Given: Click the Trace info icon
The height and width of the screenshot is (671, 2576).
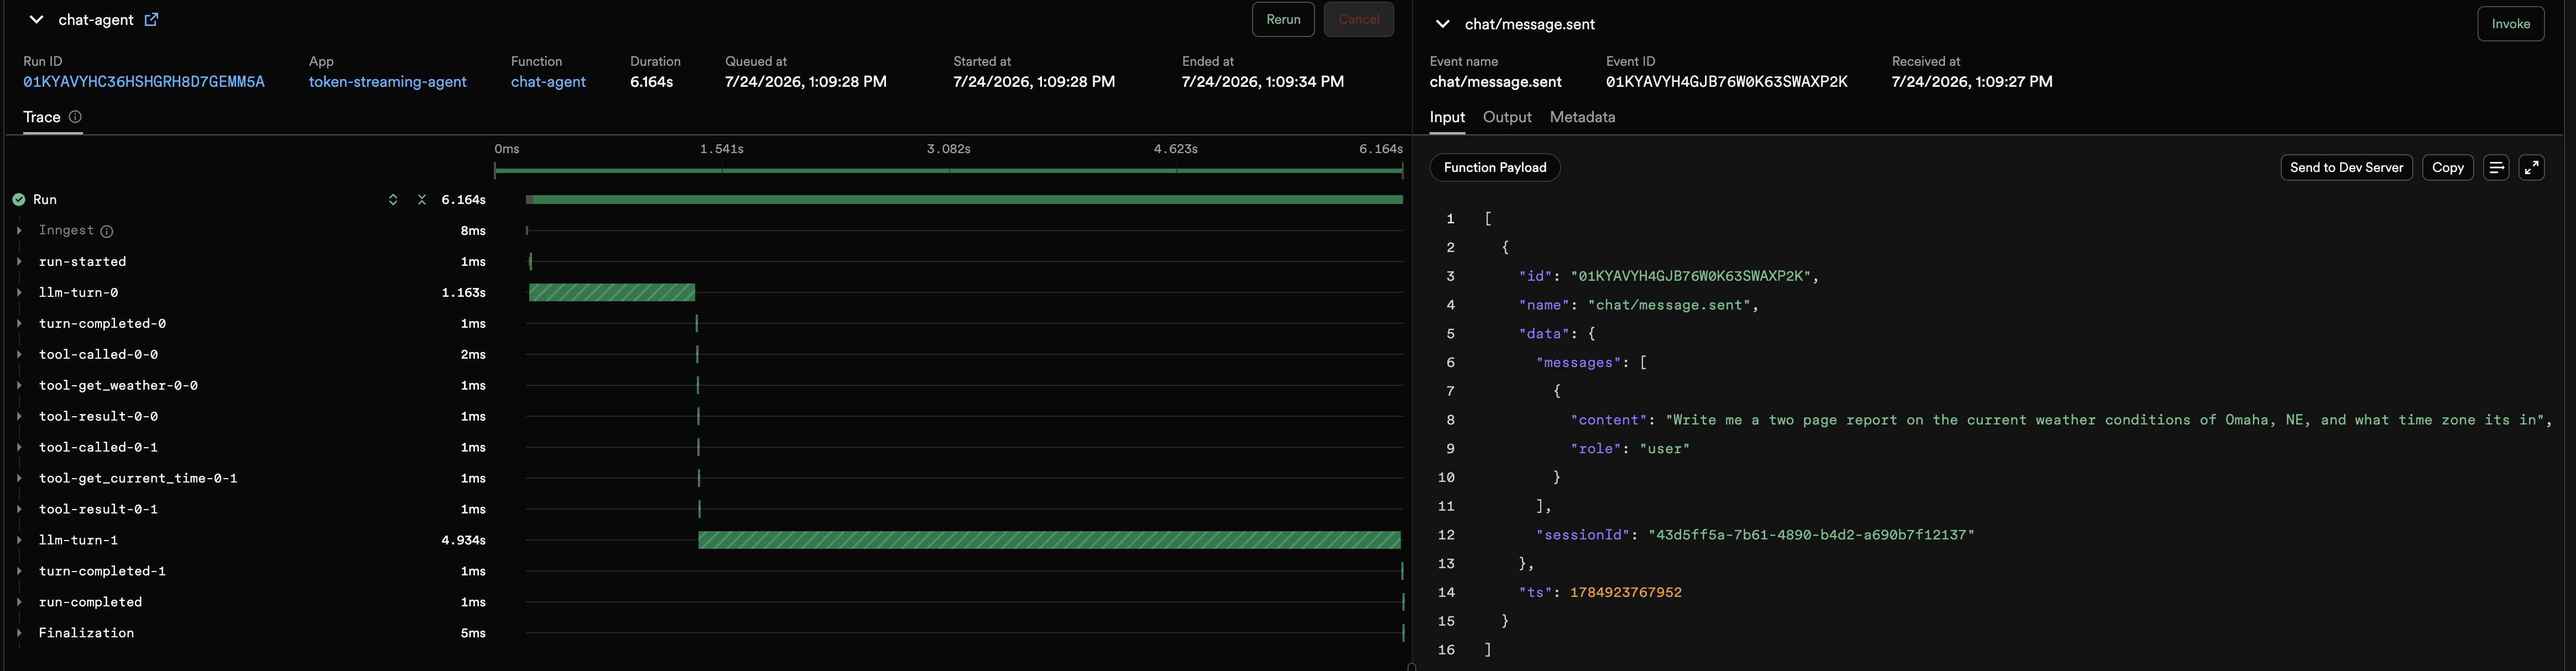Looking at the screenshot, I should pyautogui.click(x=75, y=117).
